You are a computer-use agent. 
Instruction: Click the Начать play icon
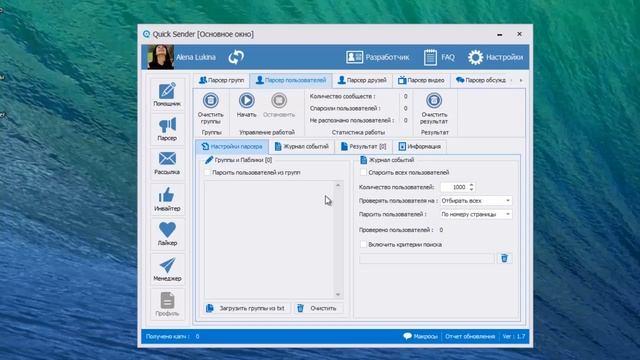247,100
